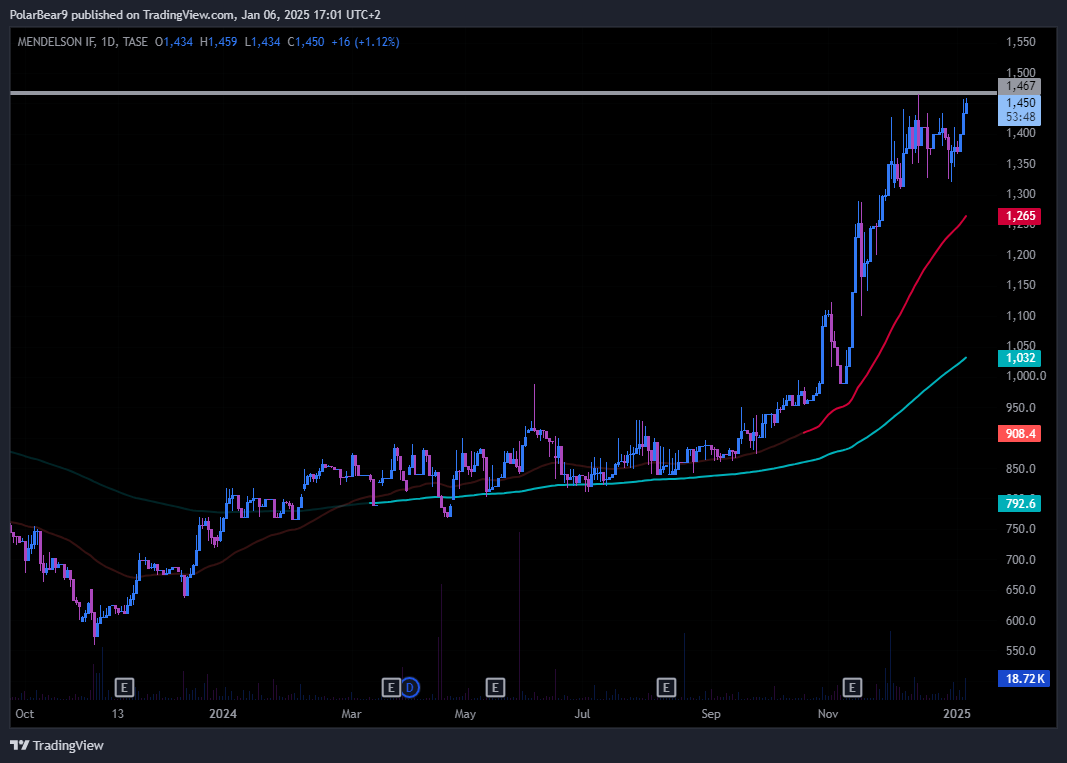Click the blue 1,450 current price label
Screen dimensions: 1067x763
(1019, 103)
